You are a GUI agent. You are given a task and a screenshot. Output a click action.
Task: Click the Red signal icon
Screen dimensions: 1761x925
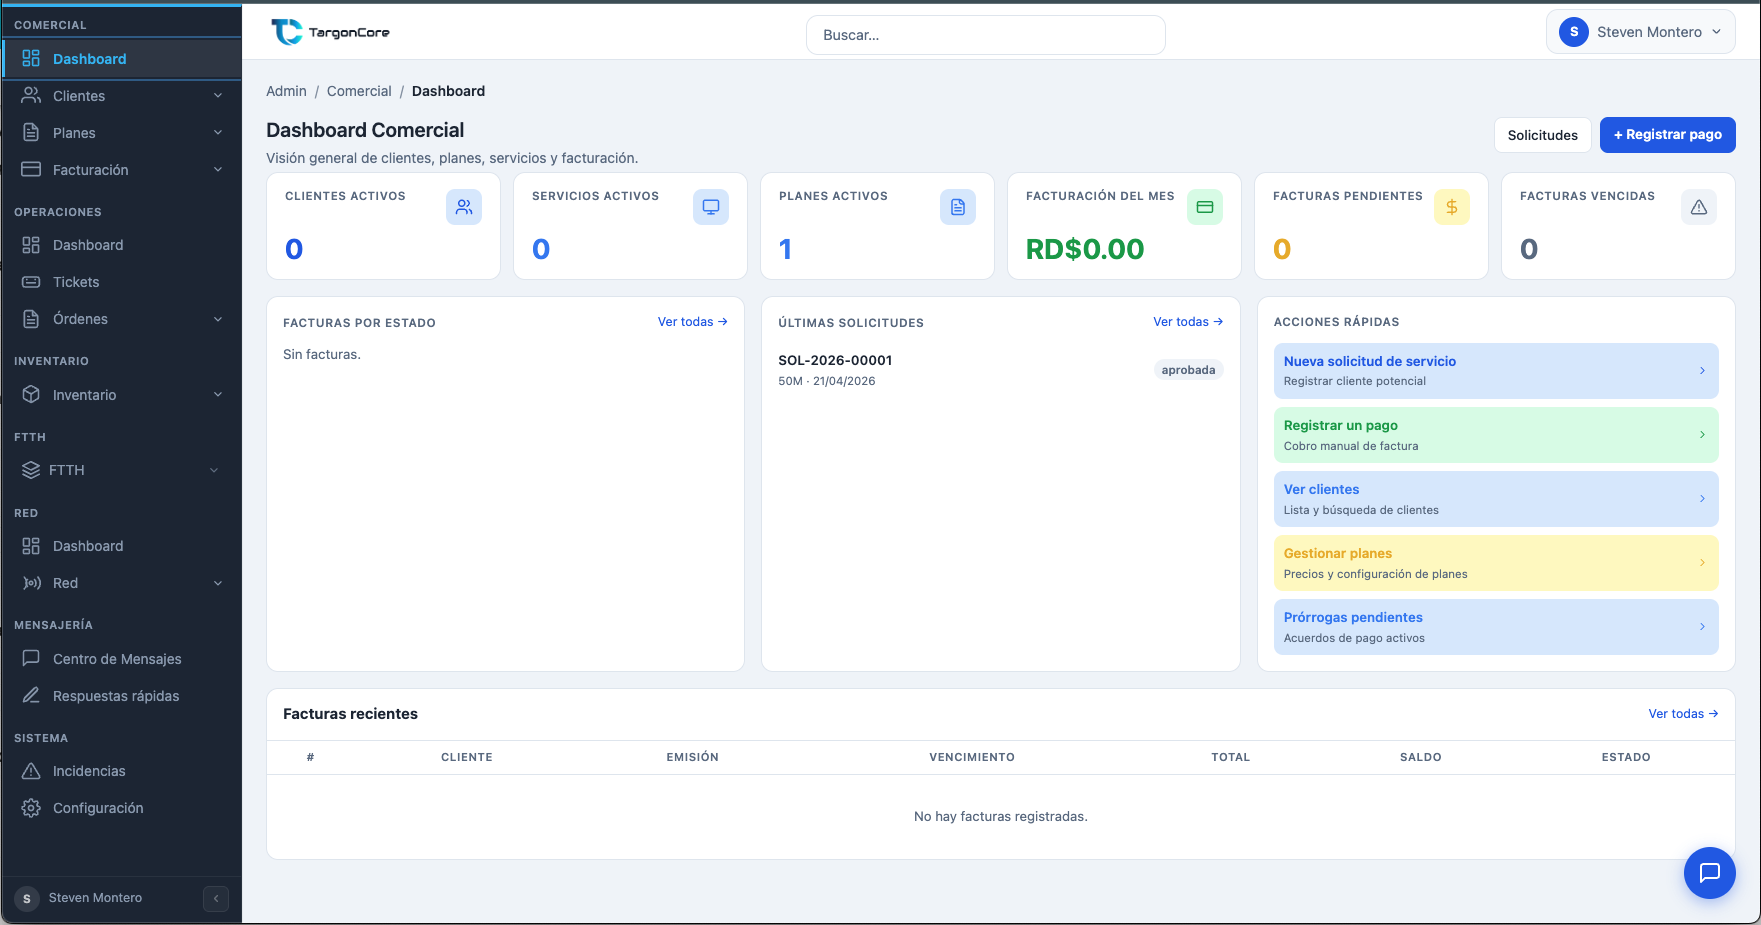31,583
